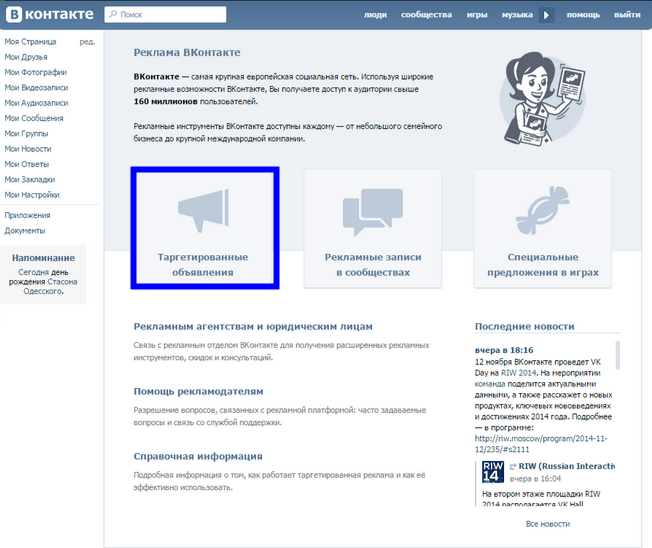Click the speech bubbles community posts icon
Image resolution: width=652 pixels, height=548 pixels.
(x=372, y=211)
